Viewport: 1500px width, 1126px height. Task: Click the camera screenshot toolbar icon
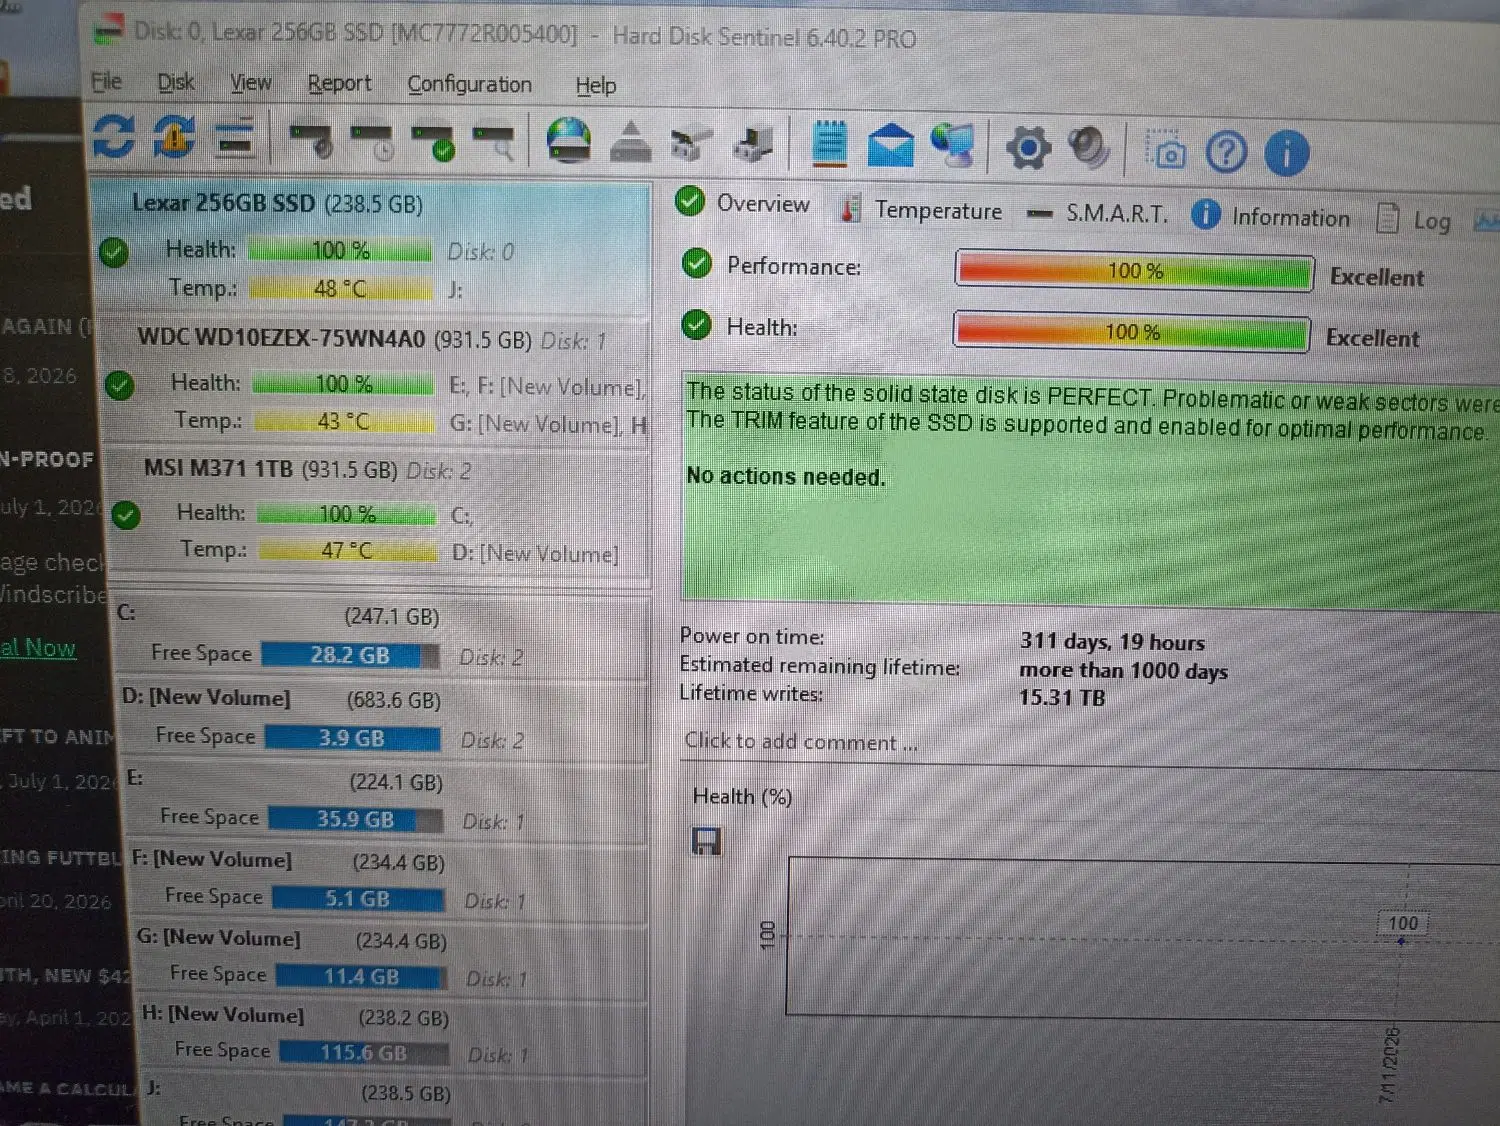pos(1166,152)
